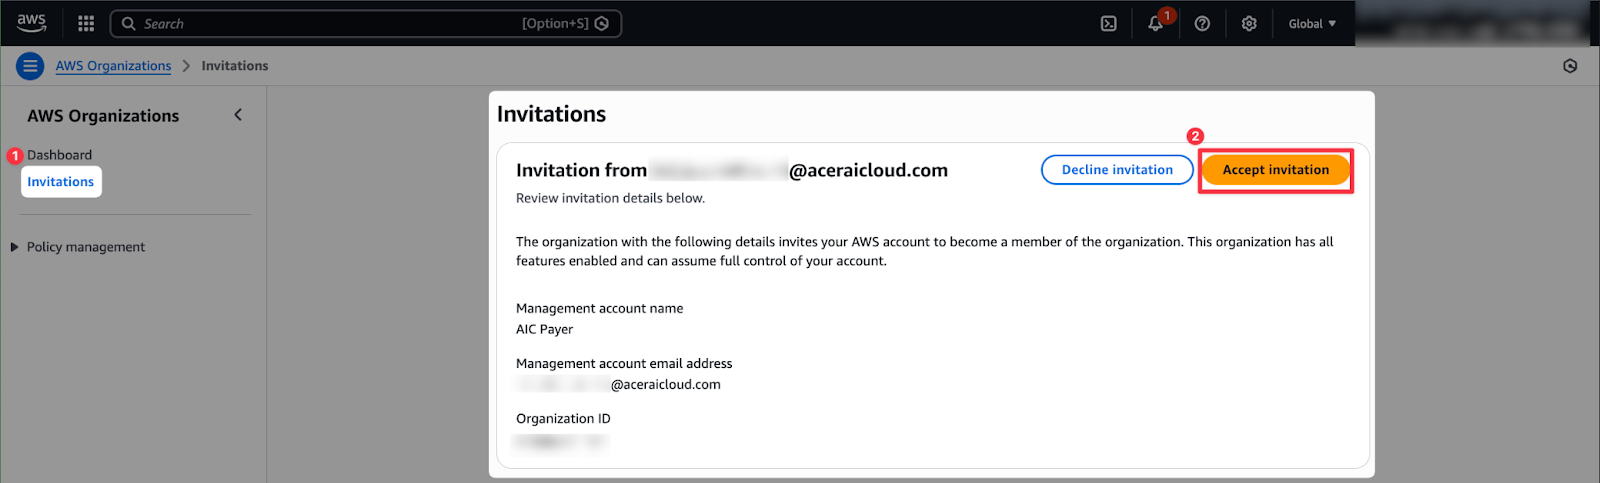
Task: Collapse the AWS Organizations side panel
Action: (238, 115)
